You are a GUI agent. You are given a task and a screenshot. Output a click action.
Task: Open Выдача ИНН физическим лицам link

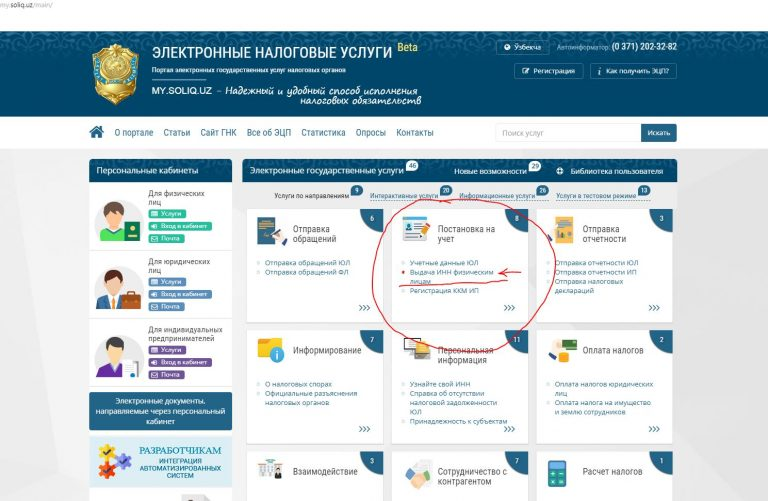(x=451, y=276)
